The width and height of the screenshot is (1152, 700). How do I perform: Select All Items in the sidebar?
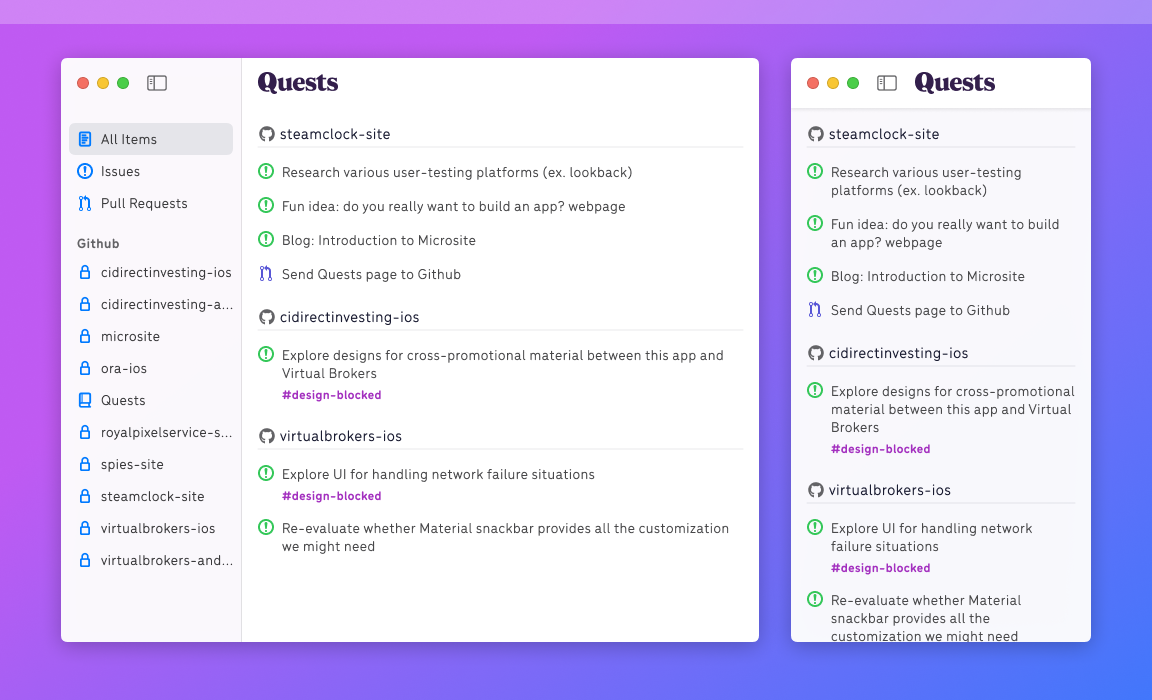pos(151,139)
